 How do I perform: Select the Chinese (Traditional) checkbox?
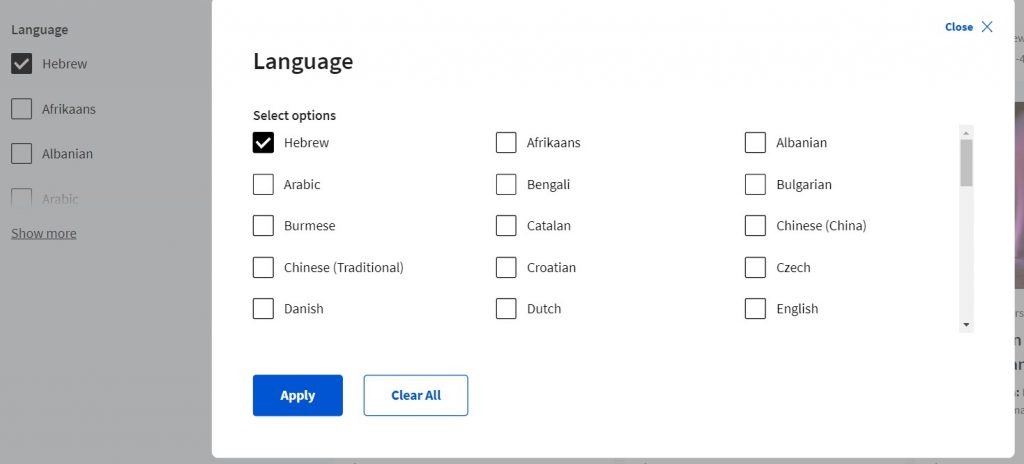pyautogui.click(x=263, y=267)
